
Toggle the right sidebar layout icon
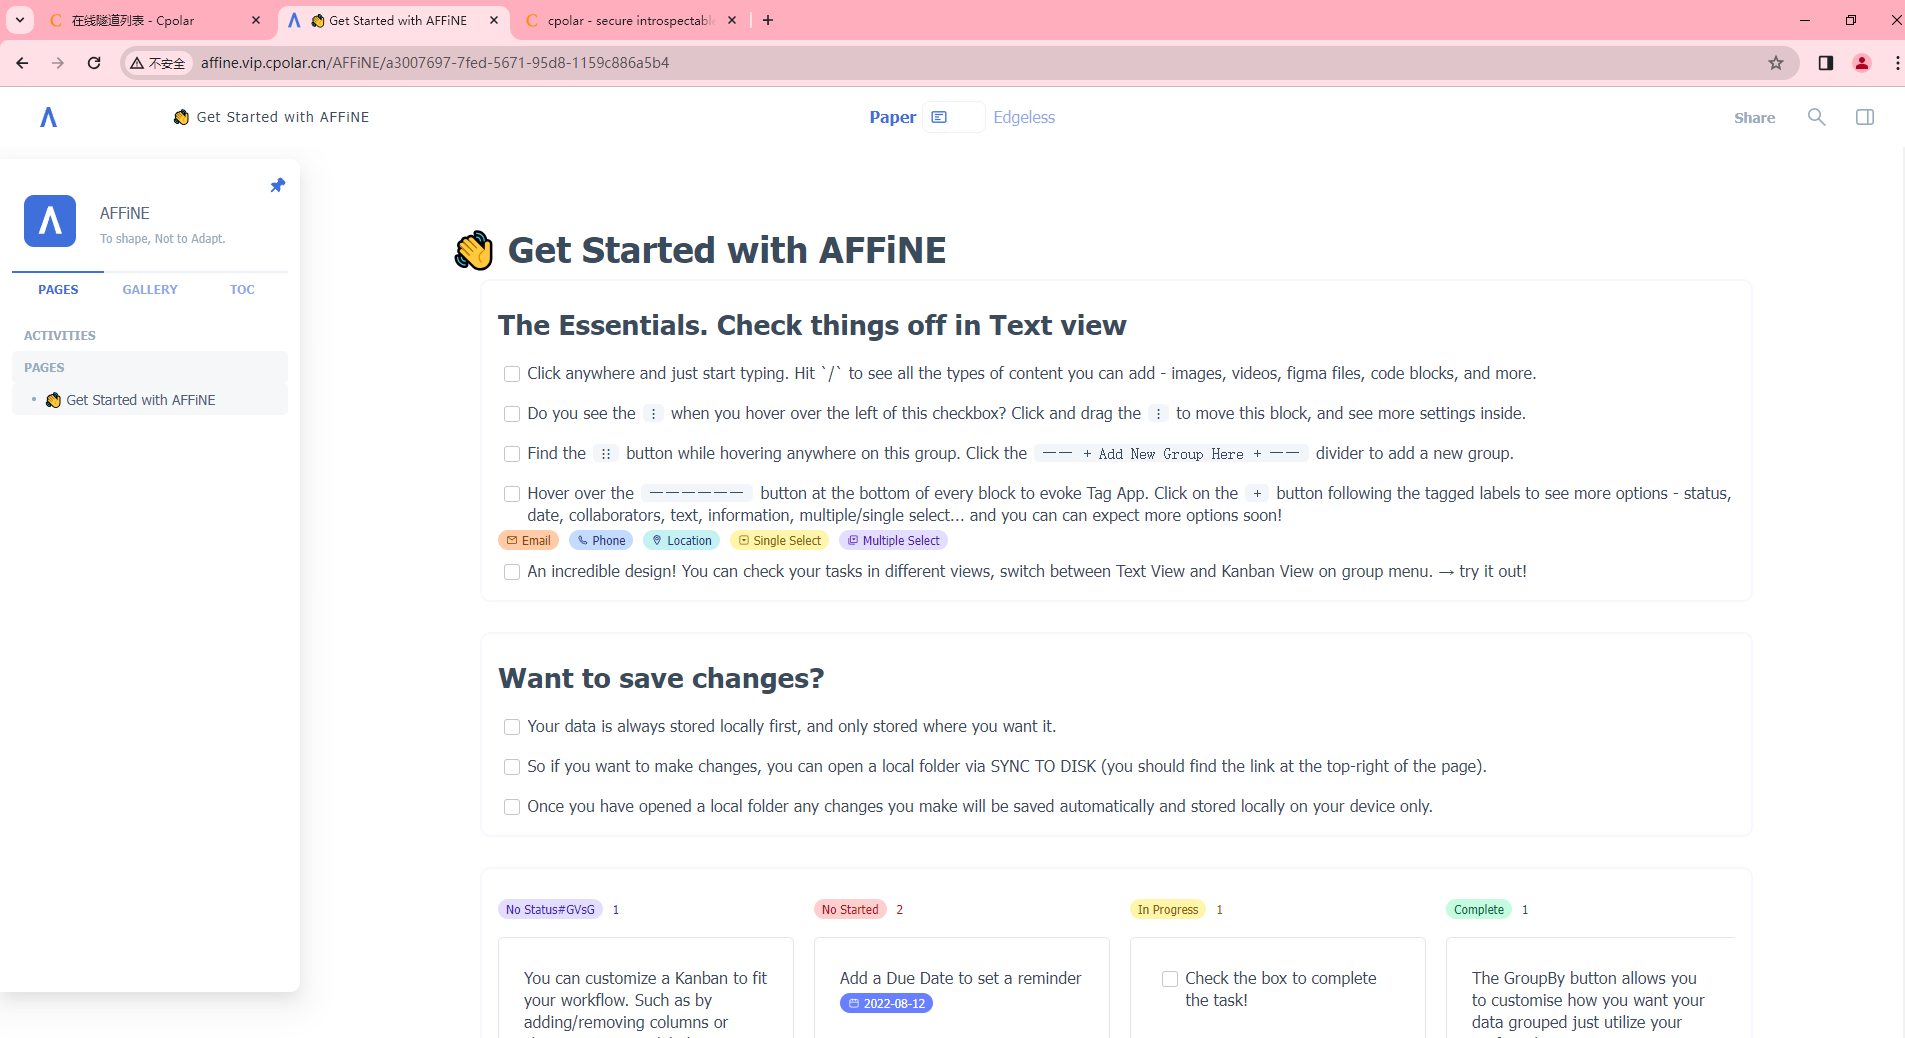coord(1865,117)
